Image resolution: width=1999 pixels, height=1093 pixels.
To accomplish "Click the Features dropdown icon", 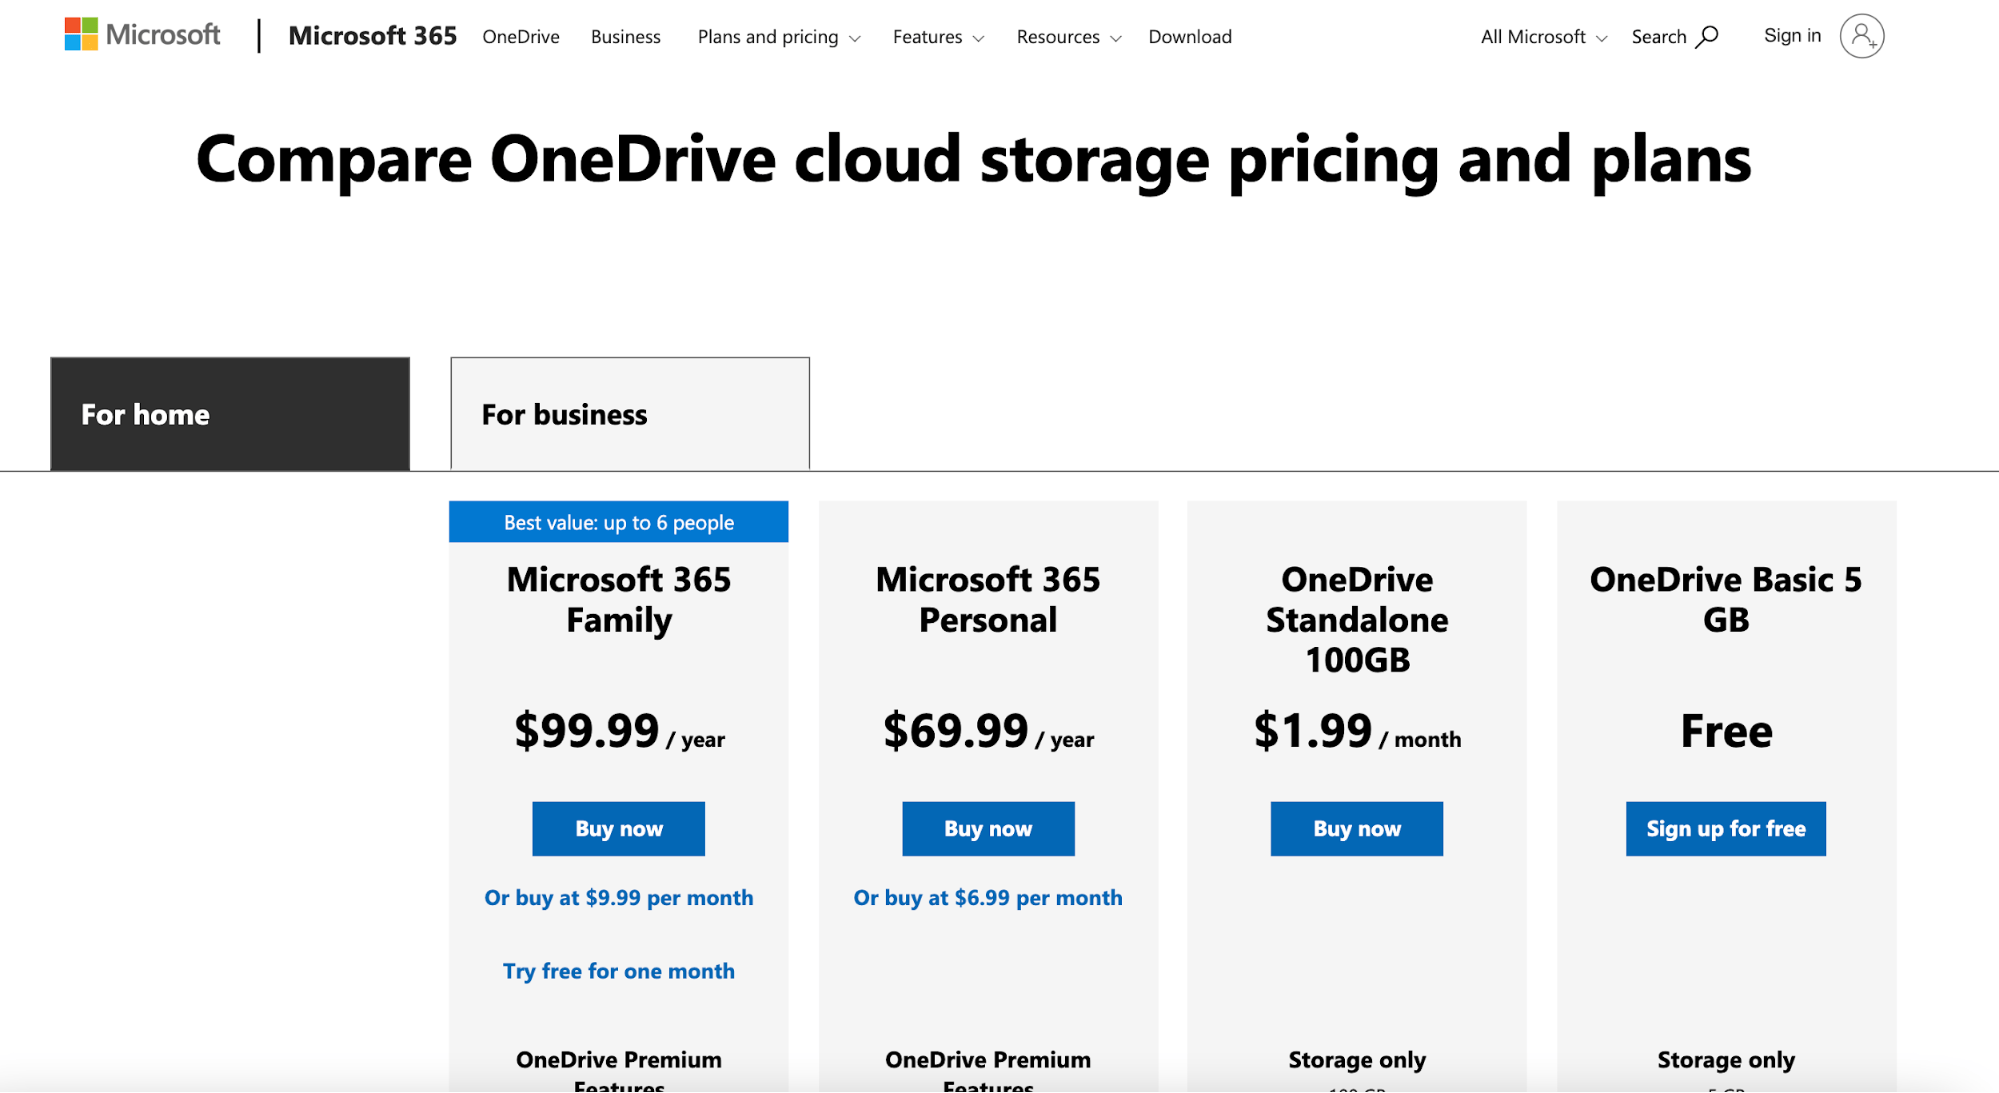I will coord(977,38).
